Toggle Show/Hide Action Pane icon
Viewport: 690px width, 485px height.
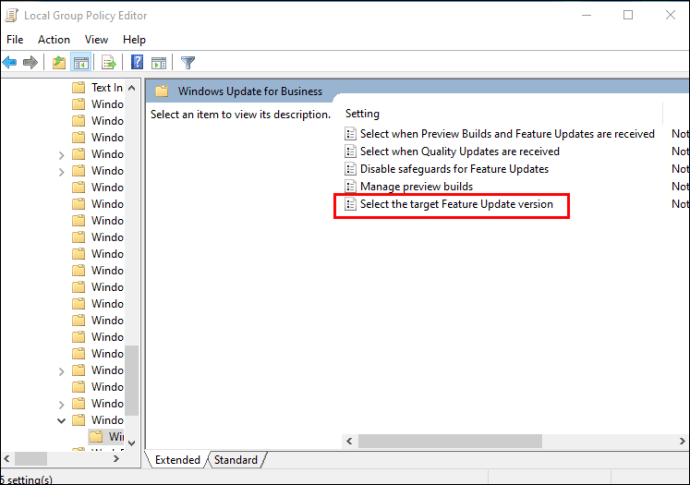[x=159, y=62]
